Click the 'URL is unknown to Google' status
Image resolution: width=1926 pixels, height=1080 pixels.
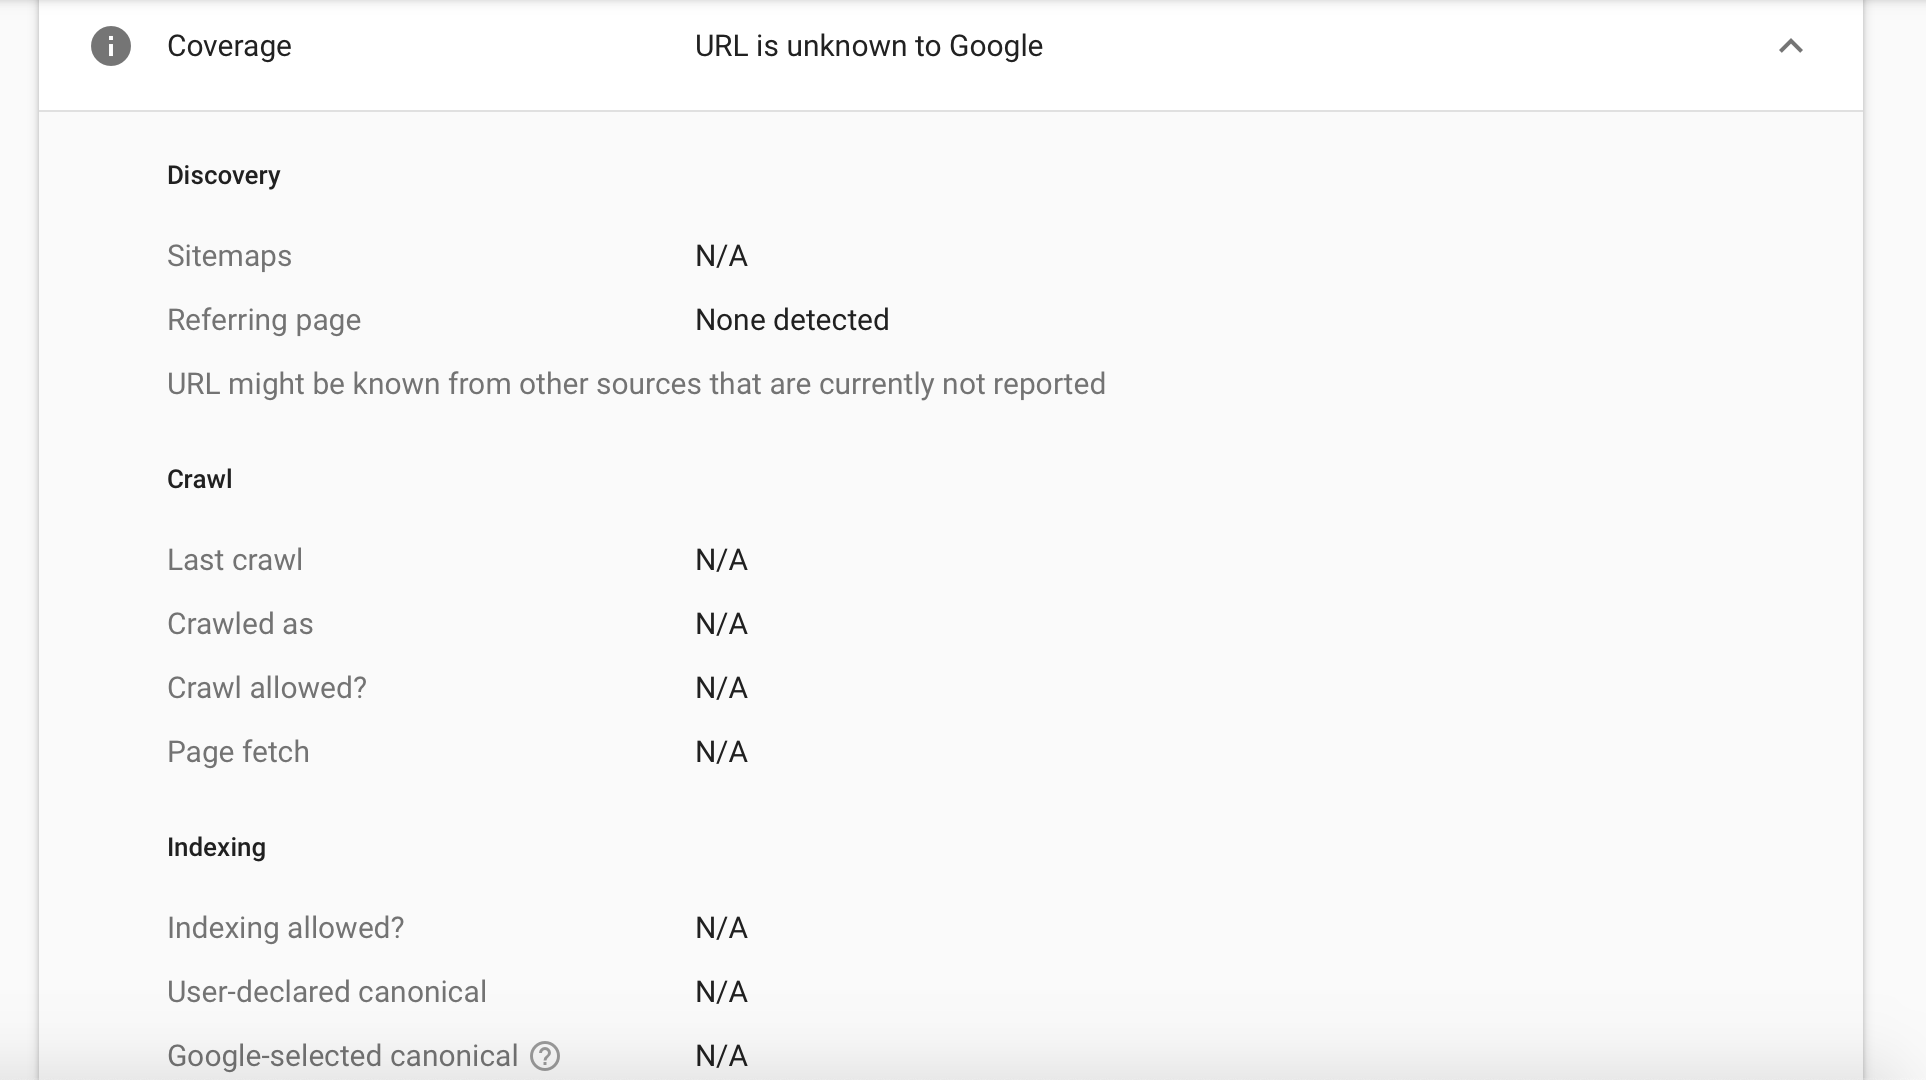(x=868, y=46)
